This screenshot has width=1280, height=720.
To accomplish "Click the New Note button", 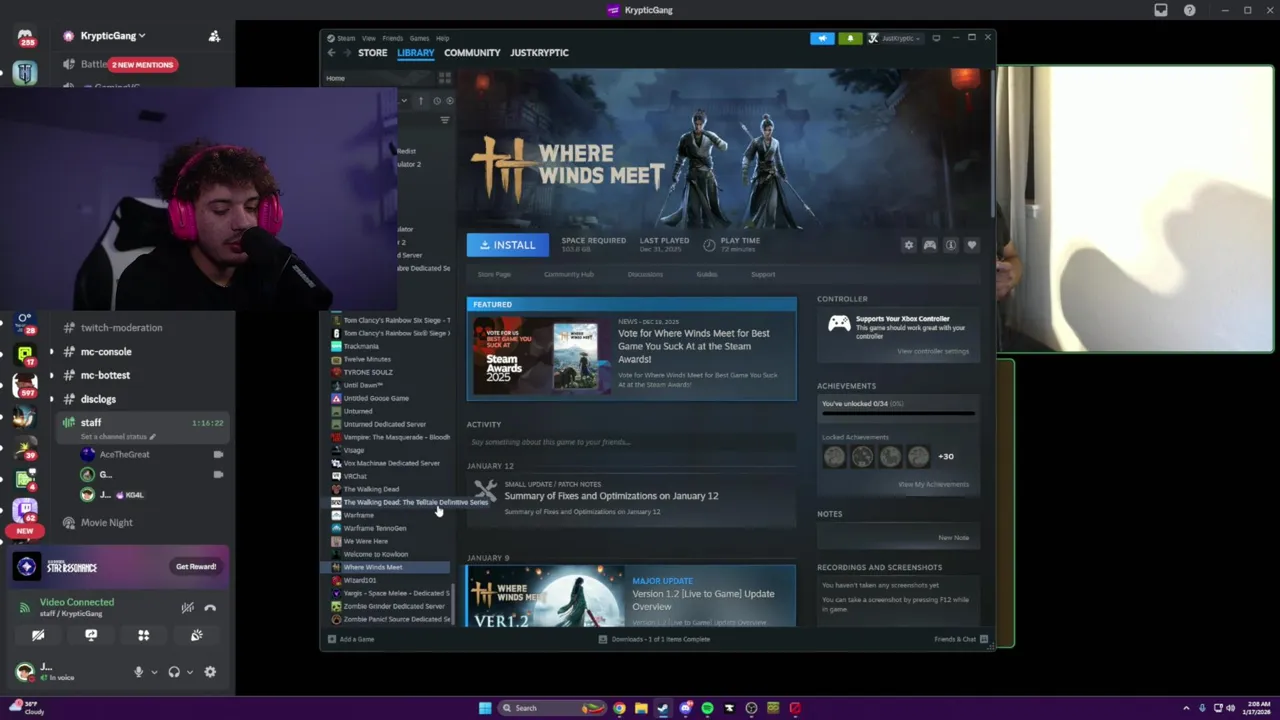I will pyautogui.click(x=953, y=537).
